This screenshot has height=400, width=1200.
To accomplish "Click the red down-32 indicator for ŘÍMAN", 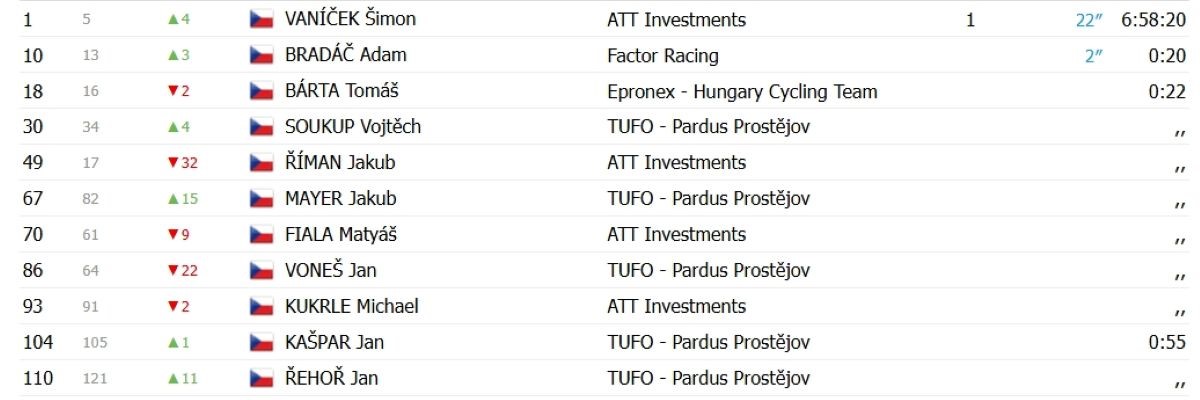I will tap(182, 163).
